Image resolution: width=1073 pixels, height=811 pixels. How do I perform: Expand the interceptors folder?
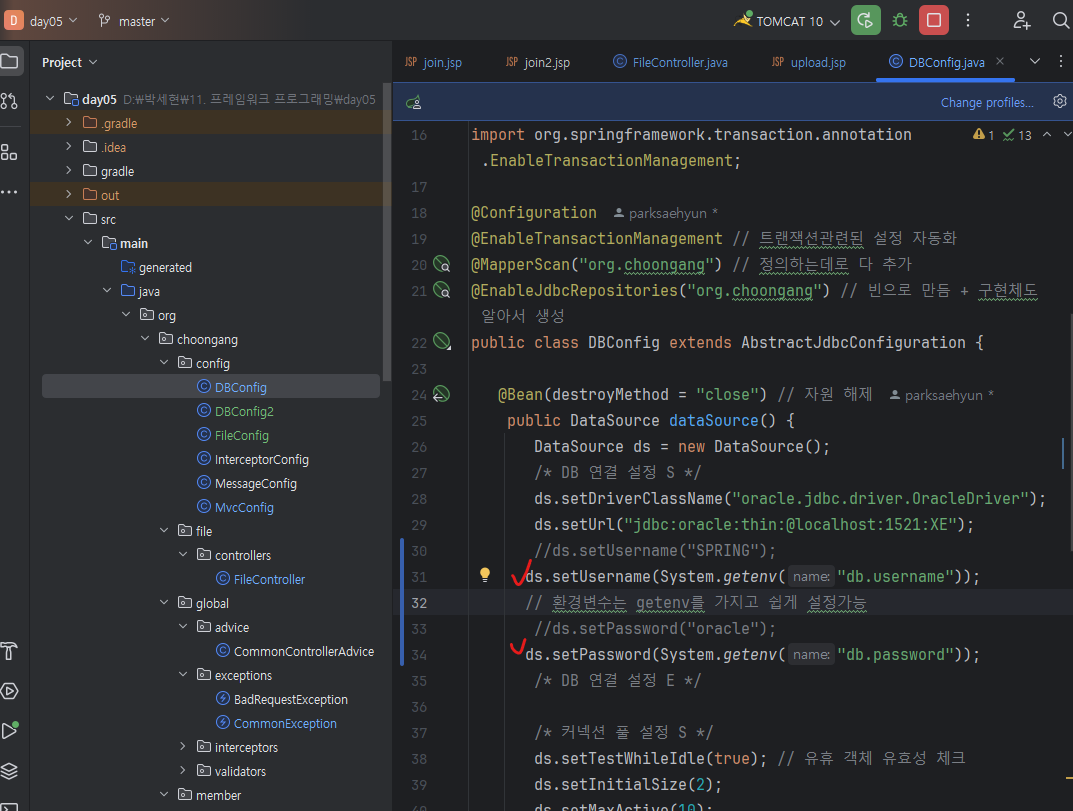point(182,747)
